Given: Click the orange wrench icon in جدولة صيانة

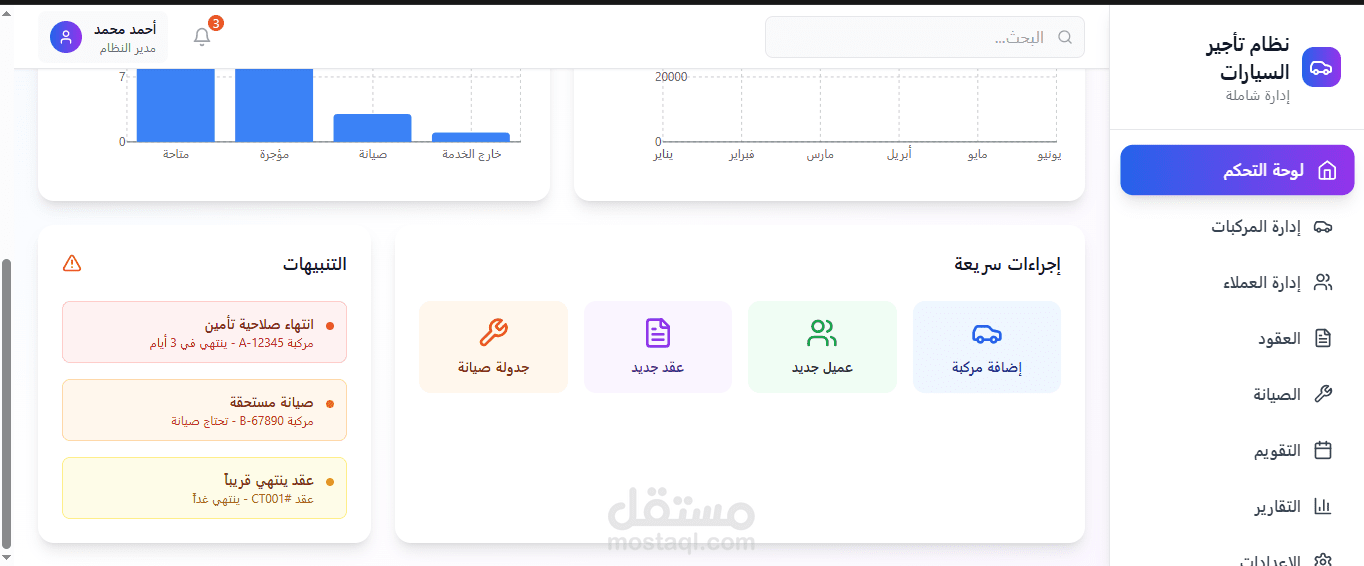Looking at the screenshot, I should (493, 333).
